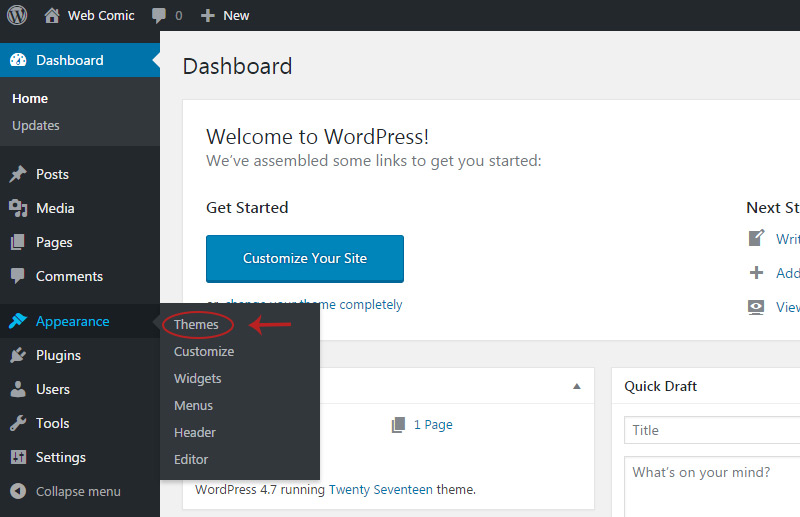This screenshot has width=800, height=517.
Task: Open Updates under Dashboard
Action: [x=36, y=126]
